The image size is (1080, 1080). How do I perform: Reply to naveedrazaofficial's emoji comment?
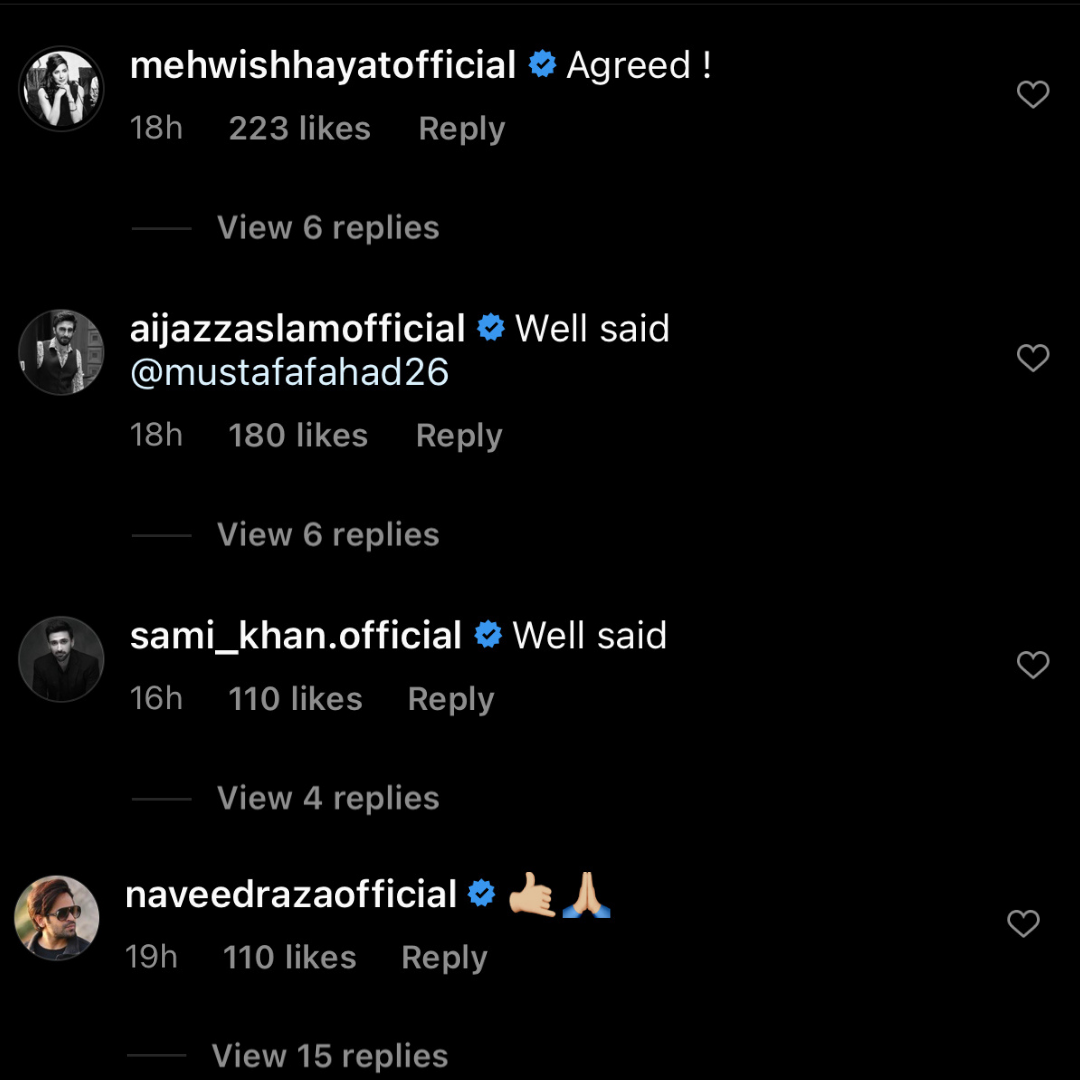pyautogui.click(x=444, y=958)
